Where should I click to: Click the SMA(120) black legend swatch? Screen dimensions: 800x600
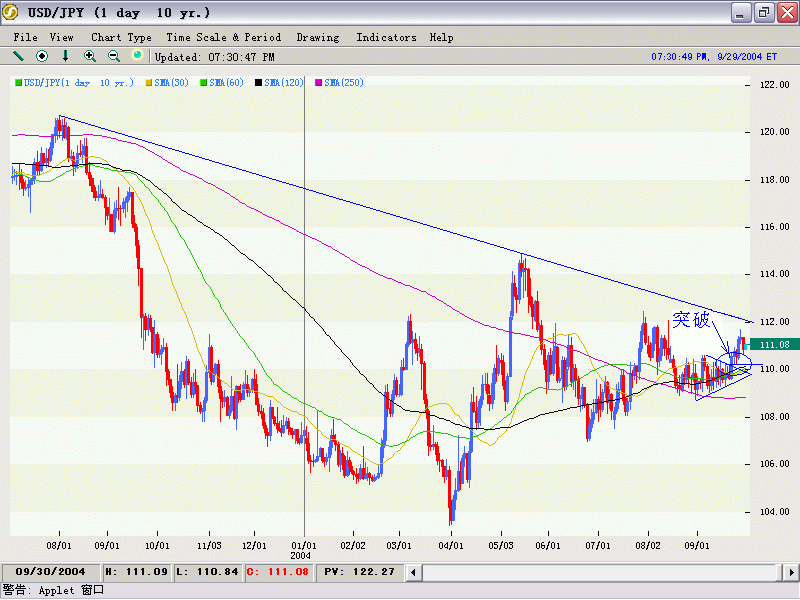259,83
